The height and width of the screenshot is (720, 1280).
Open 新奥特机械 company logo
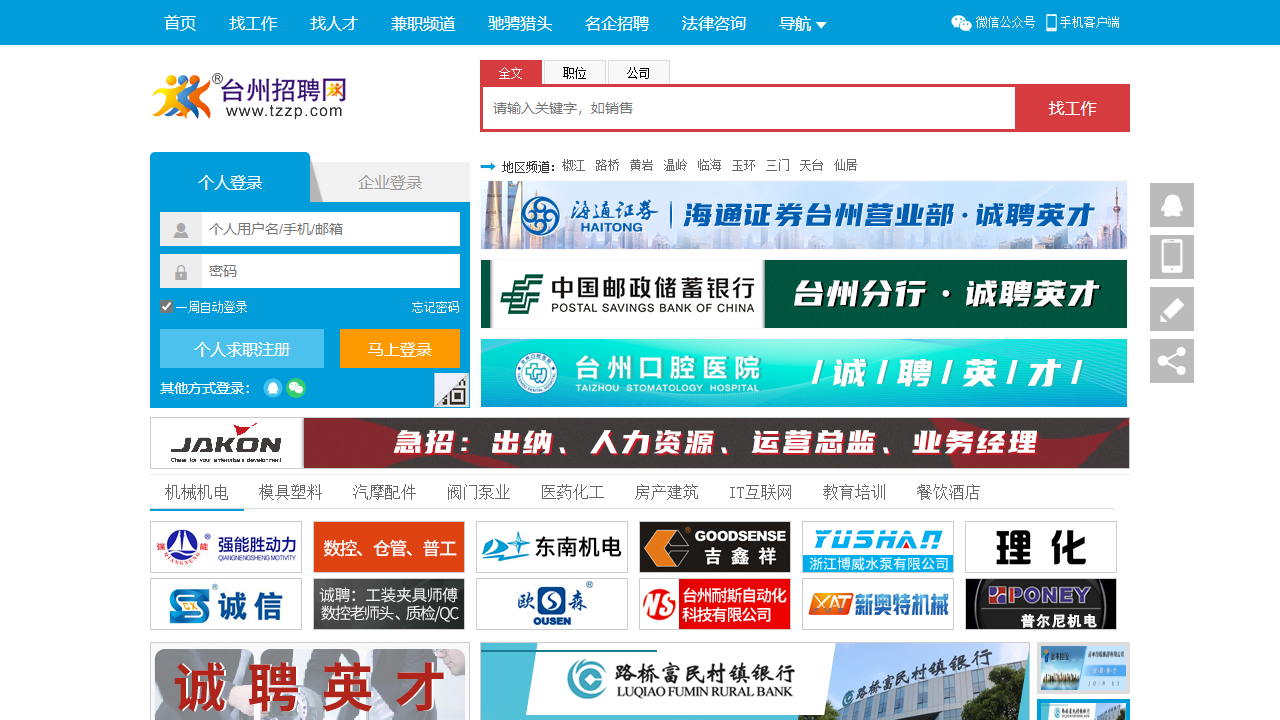[x=878, y=604]
